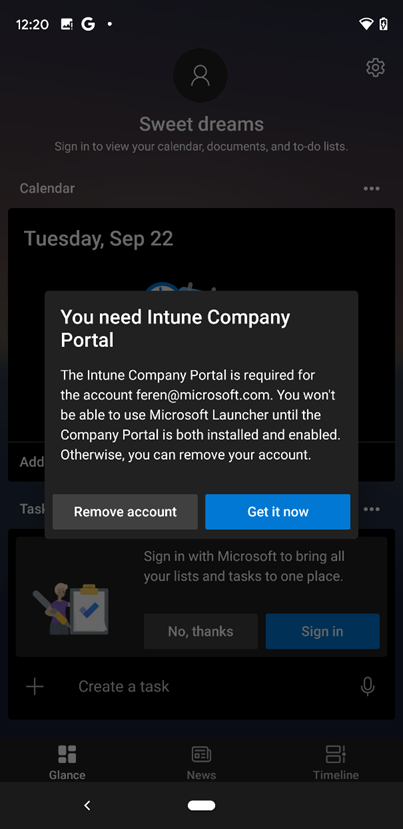Tap the Wi-Fi status icon
403x829 pixels.
pyautogui.click(x=365, y=24)
